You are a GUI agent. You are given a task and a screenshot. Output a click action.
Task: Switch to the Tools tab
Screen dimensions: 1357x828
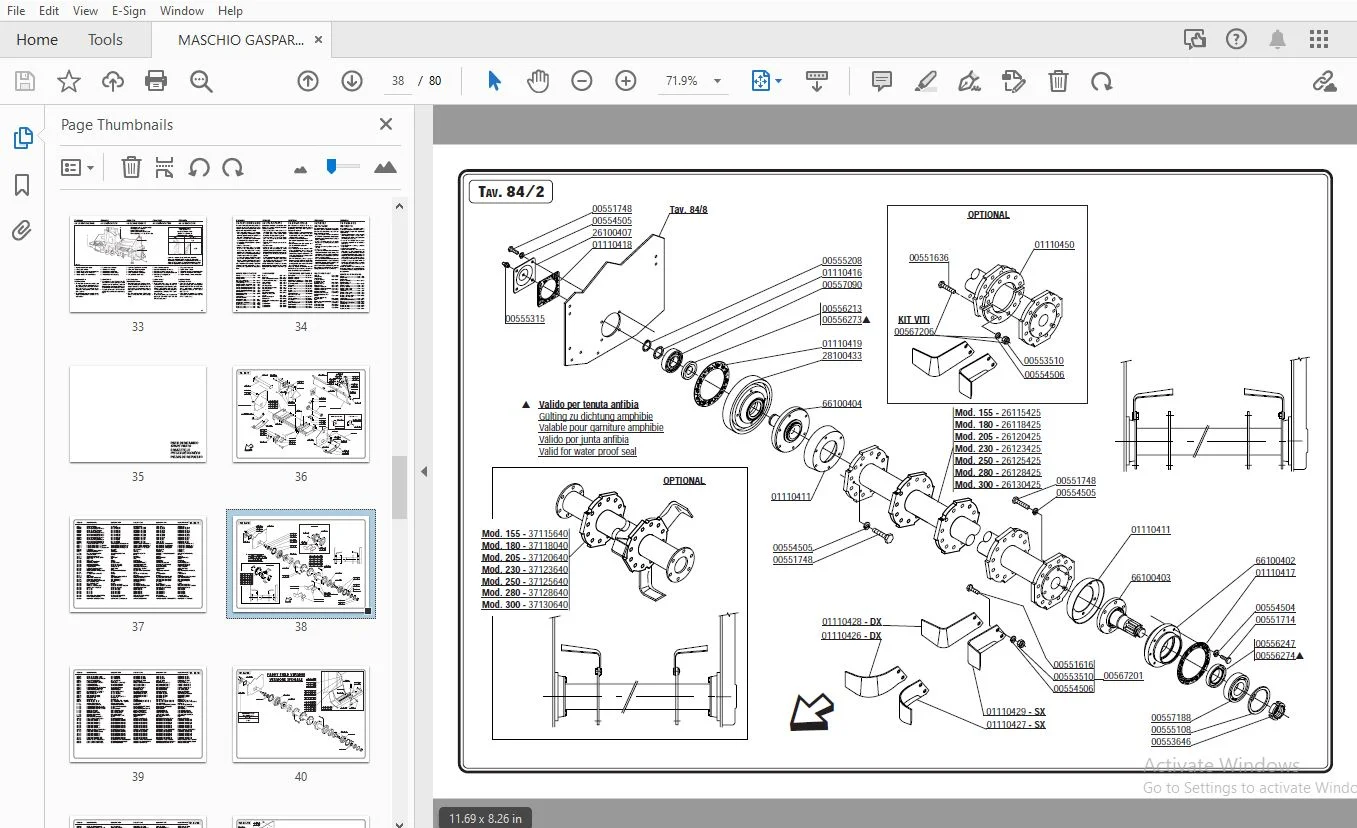click(x=105, y=40)
